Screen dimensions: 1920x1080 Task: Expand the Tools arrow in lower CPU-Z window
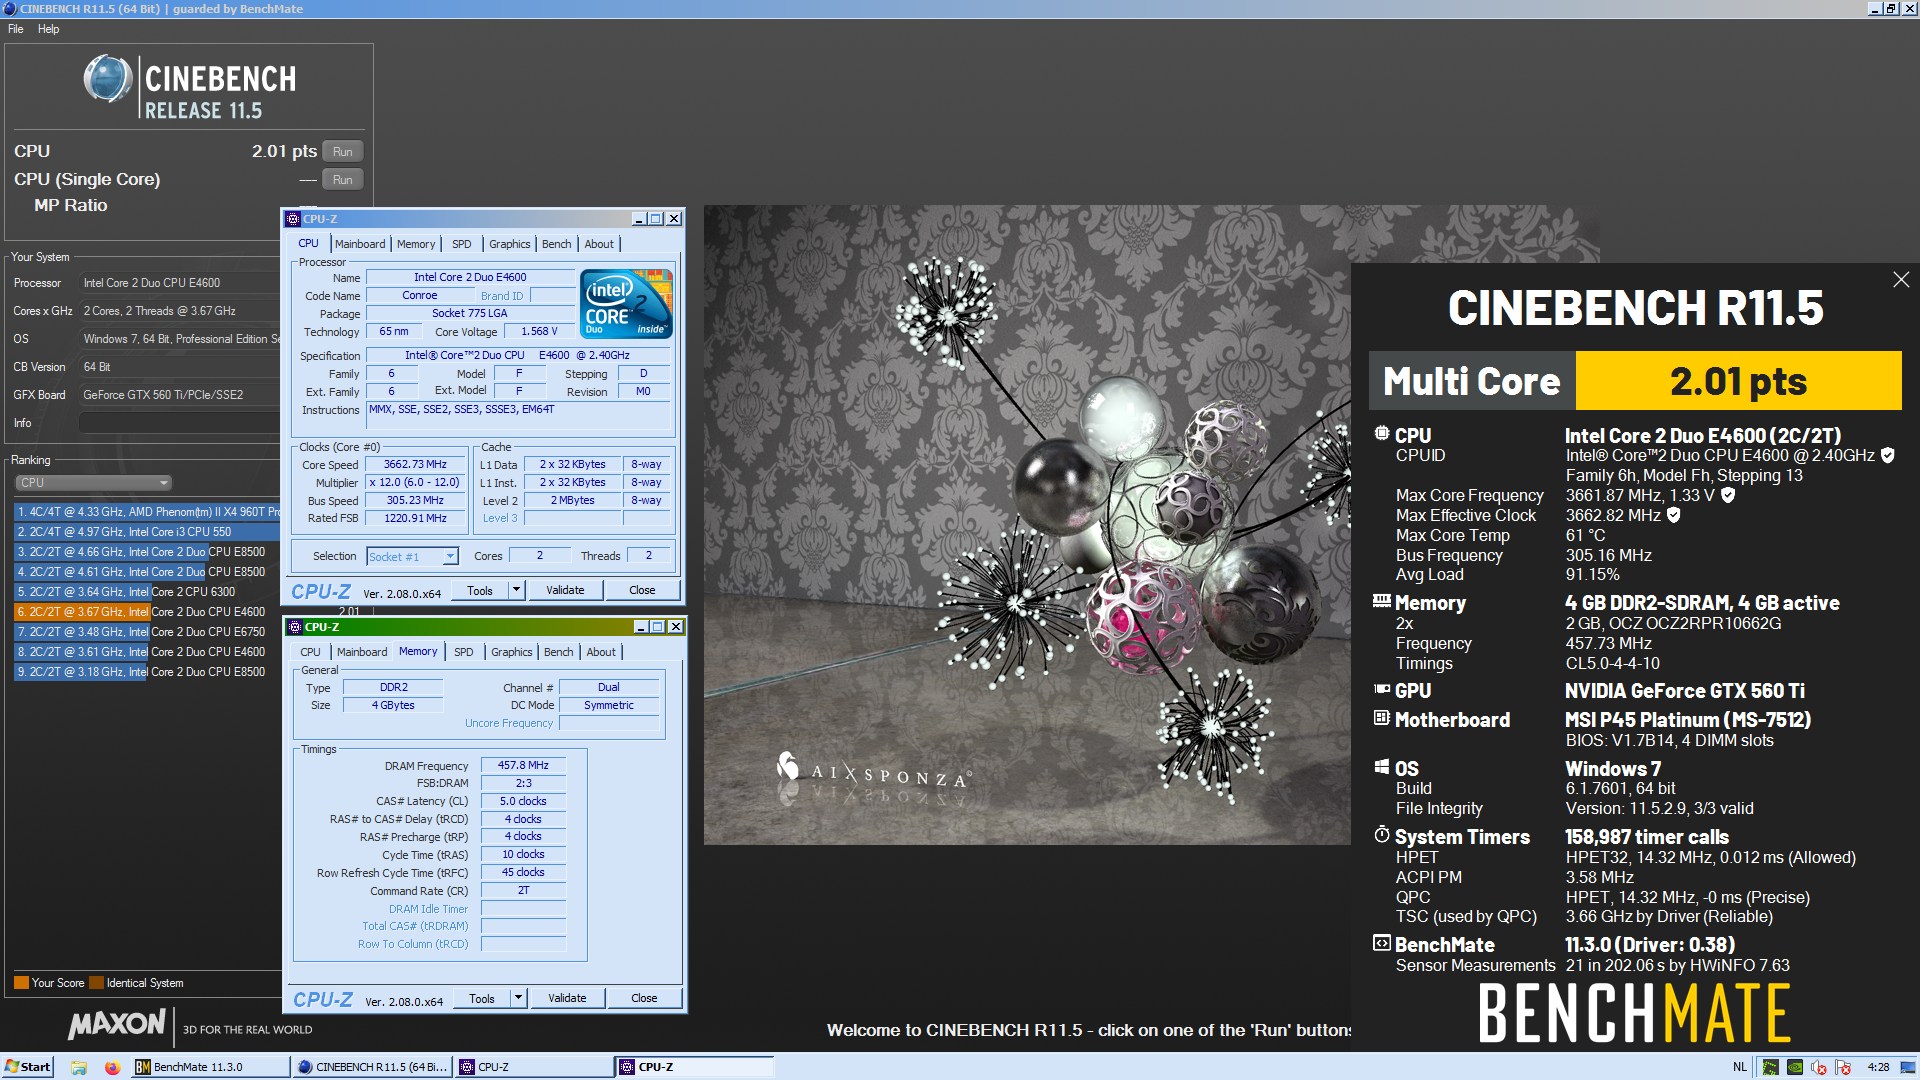(x=518, y=998)
